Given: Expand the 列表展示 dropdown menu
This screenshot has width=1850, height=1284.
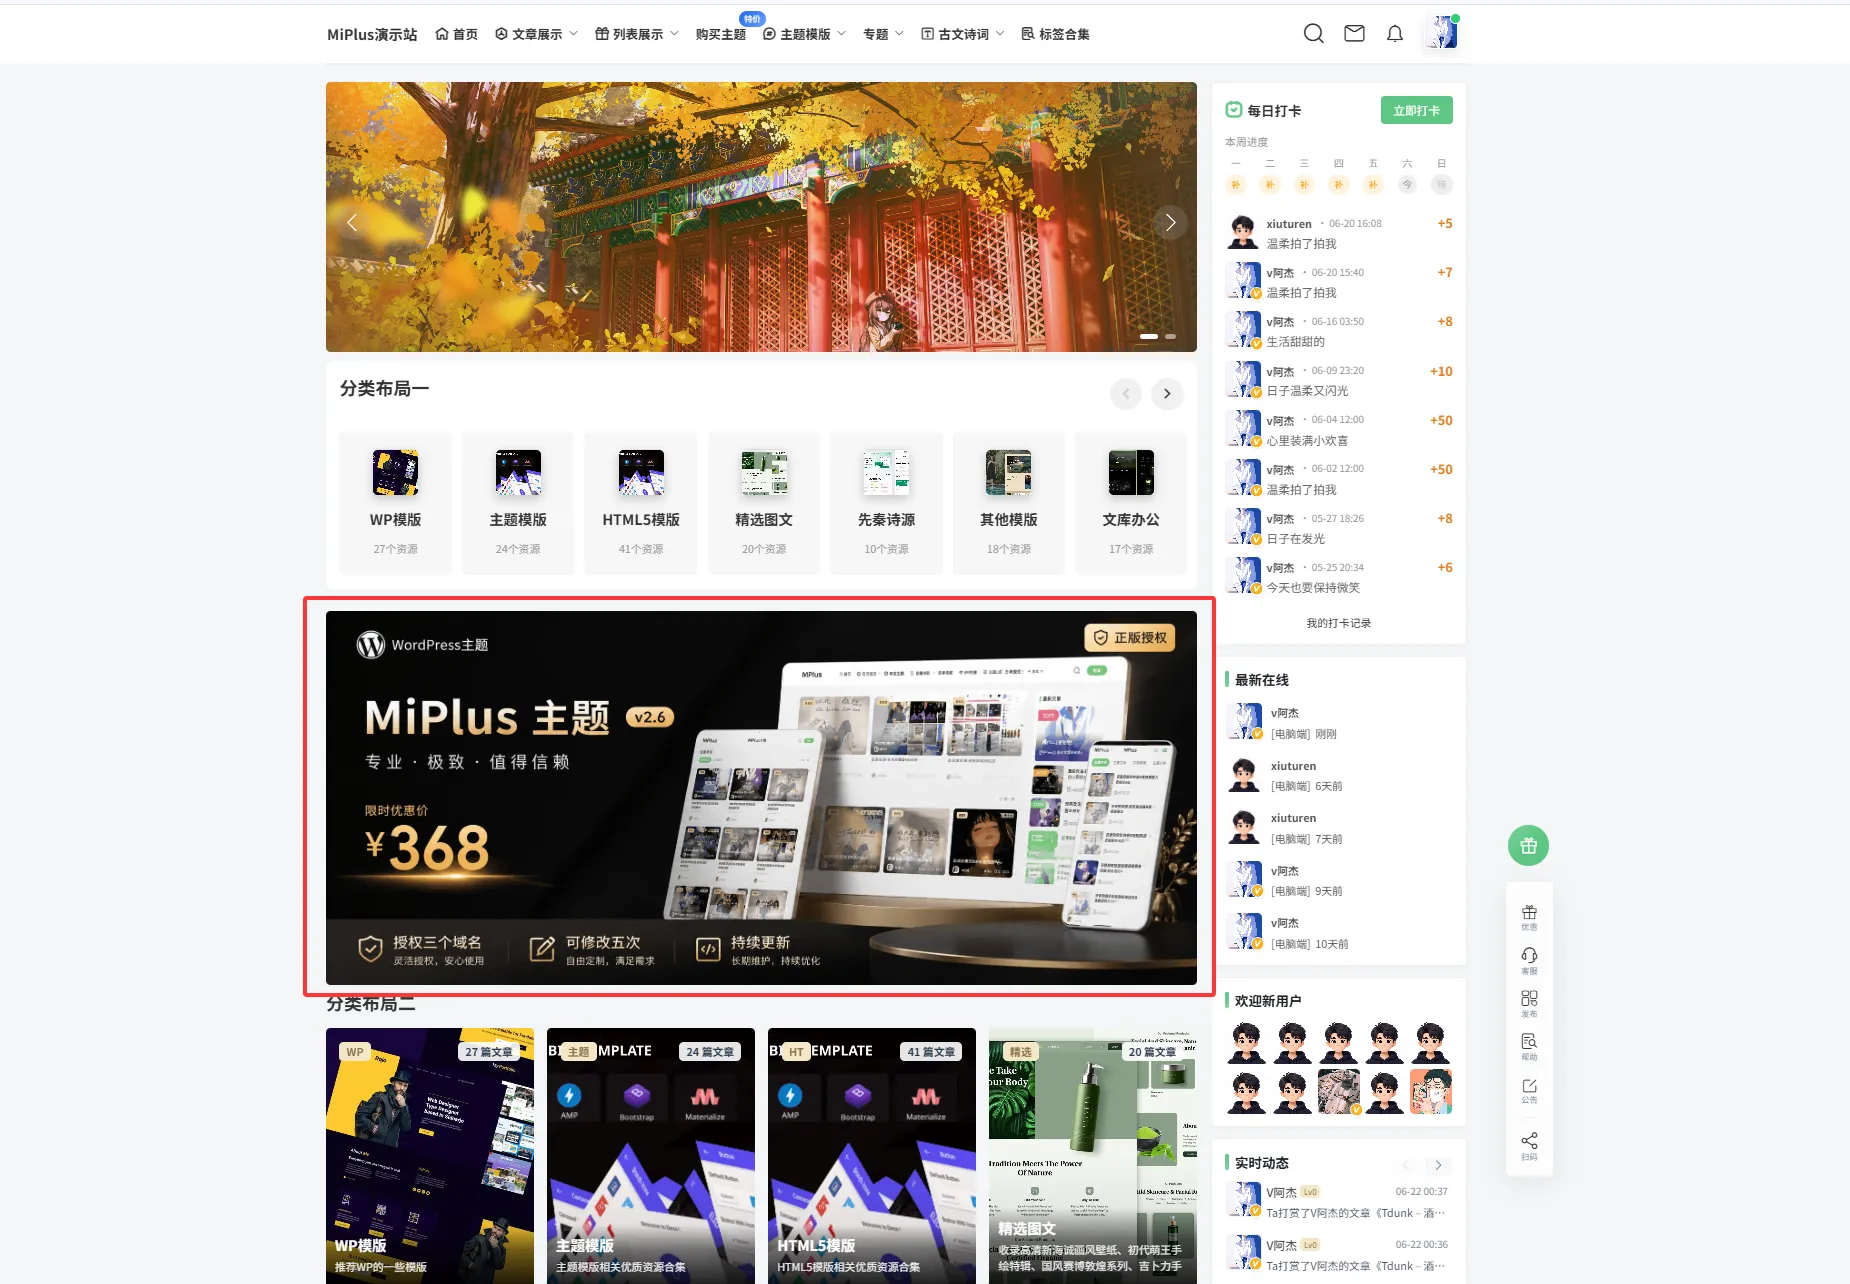Looking at the screenshot, I should click(637, 34).
